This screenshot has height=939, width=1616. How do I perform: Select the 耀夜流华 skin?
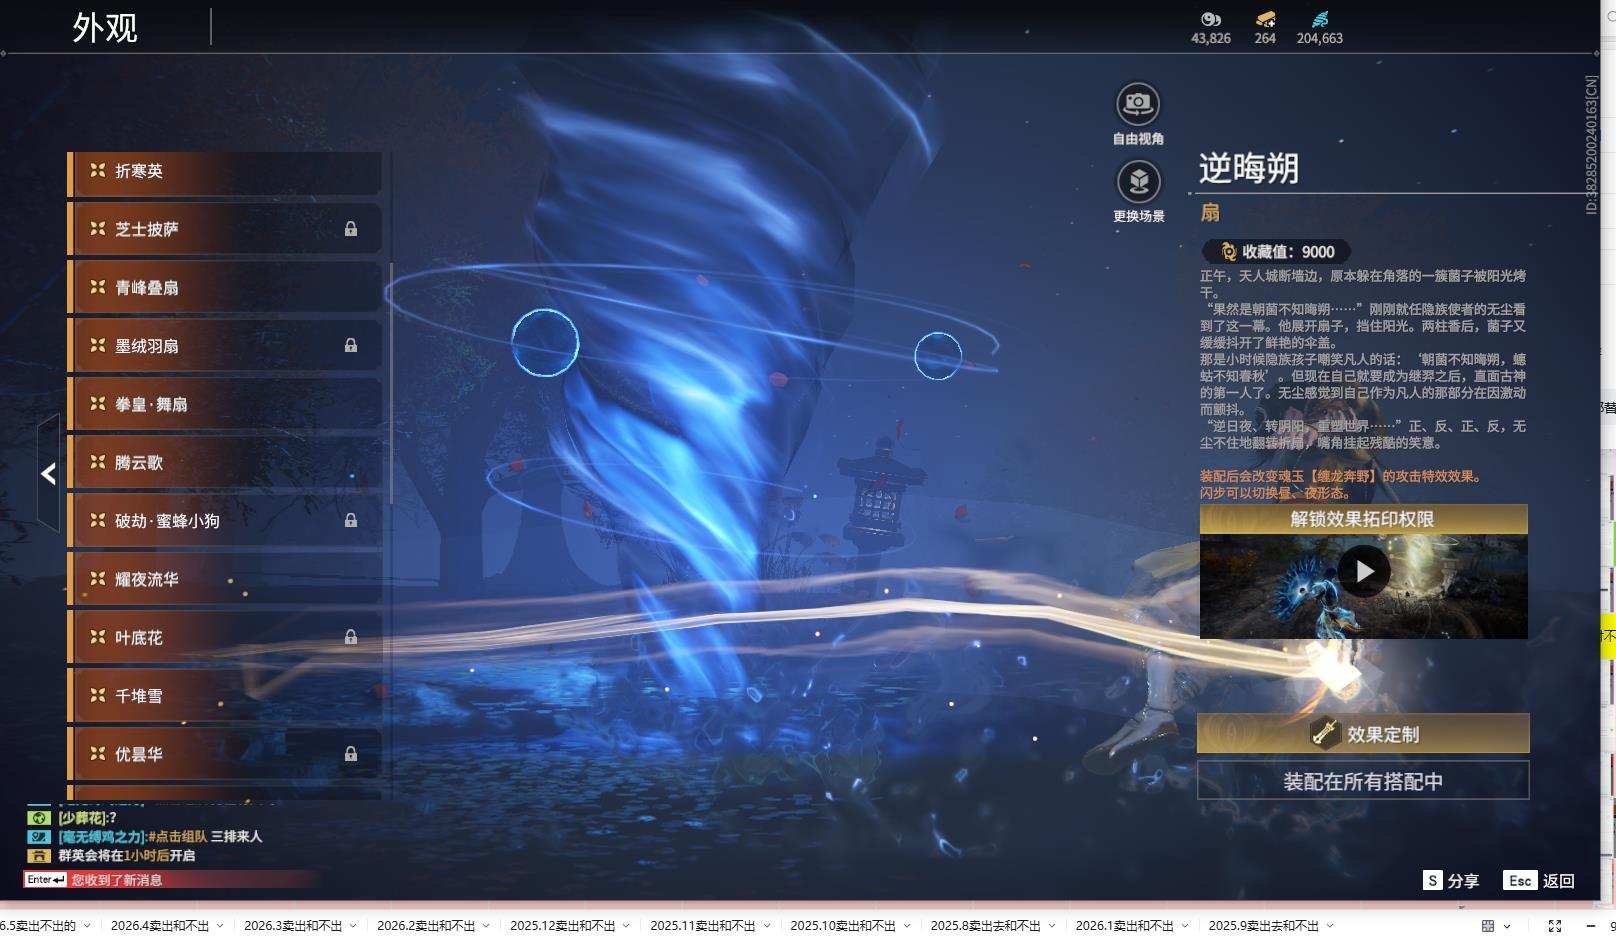tap(225, 579)
